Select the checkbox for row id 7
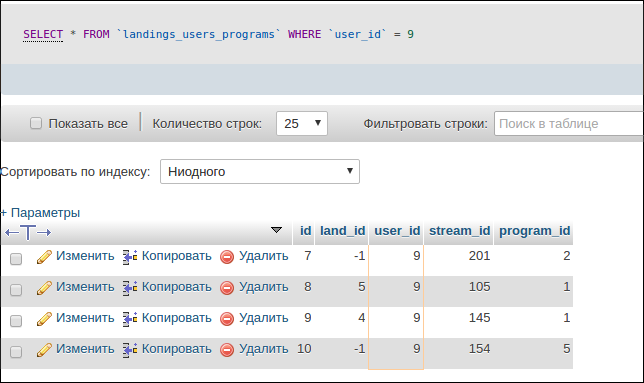This screenshot has height=383, width=644. click(16, 259)
